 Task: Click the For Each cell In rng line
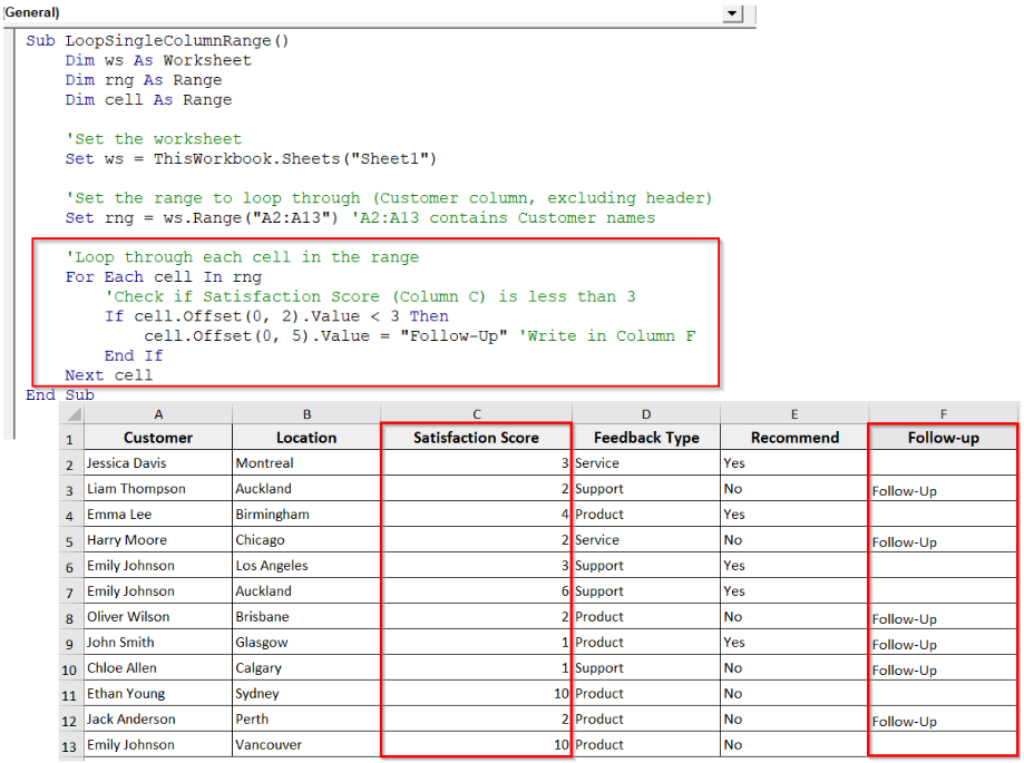163,277
